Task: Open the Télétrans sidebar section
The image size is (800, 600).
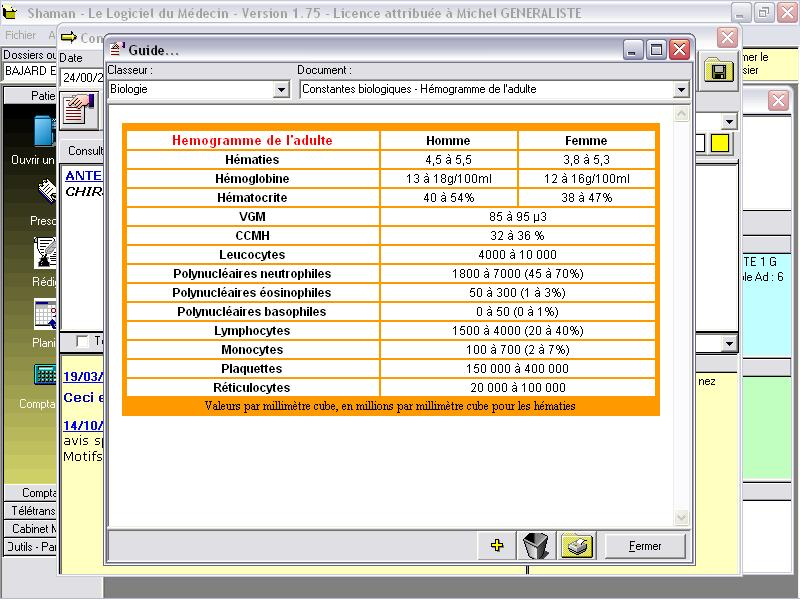Action: pos(31,511)
